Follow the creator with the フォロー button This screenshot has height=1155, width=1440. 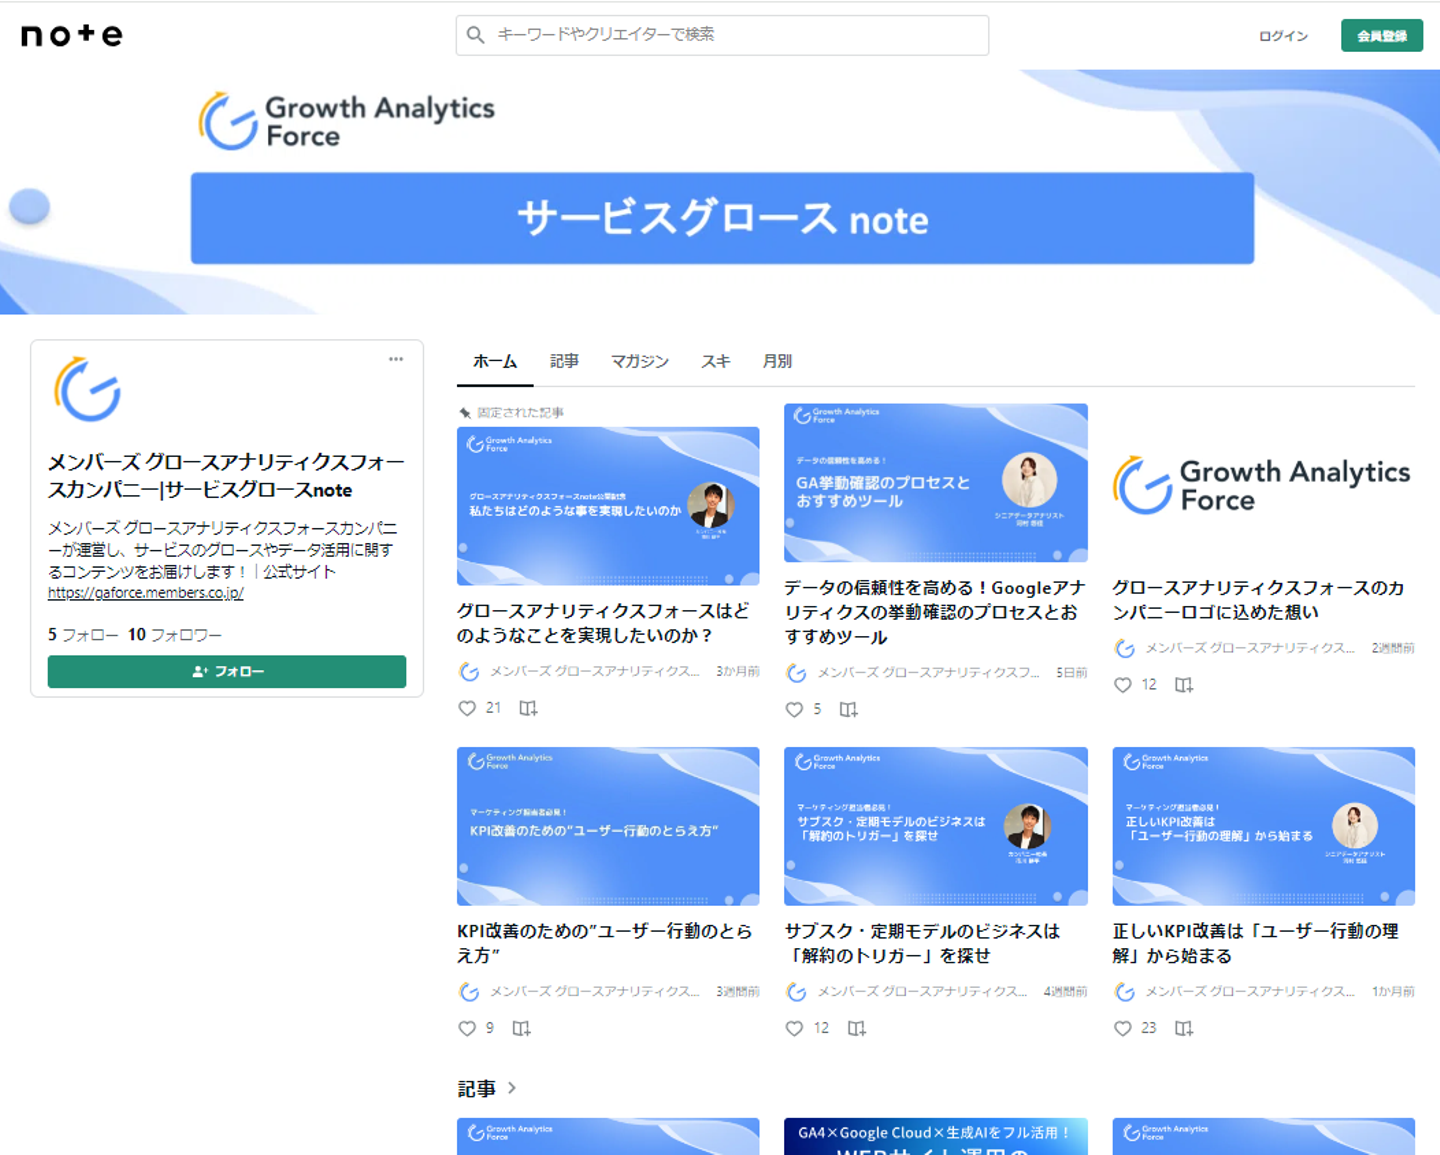pyautogui.click(x=227, y=671)
